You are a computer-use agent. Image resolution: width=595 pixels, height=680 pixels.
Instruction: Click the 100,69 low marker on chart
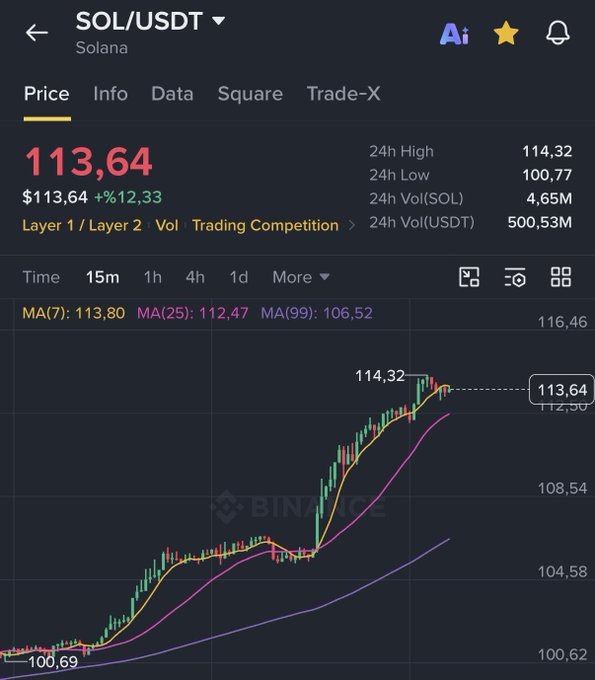click(x=53, y=662)
